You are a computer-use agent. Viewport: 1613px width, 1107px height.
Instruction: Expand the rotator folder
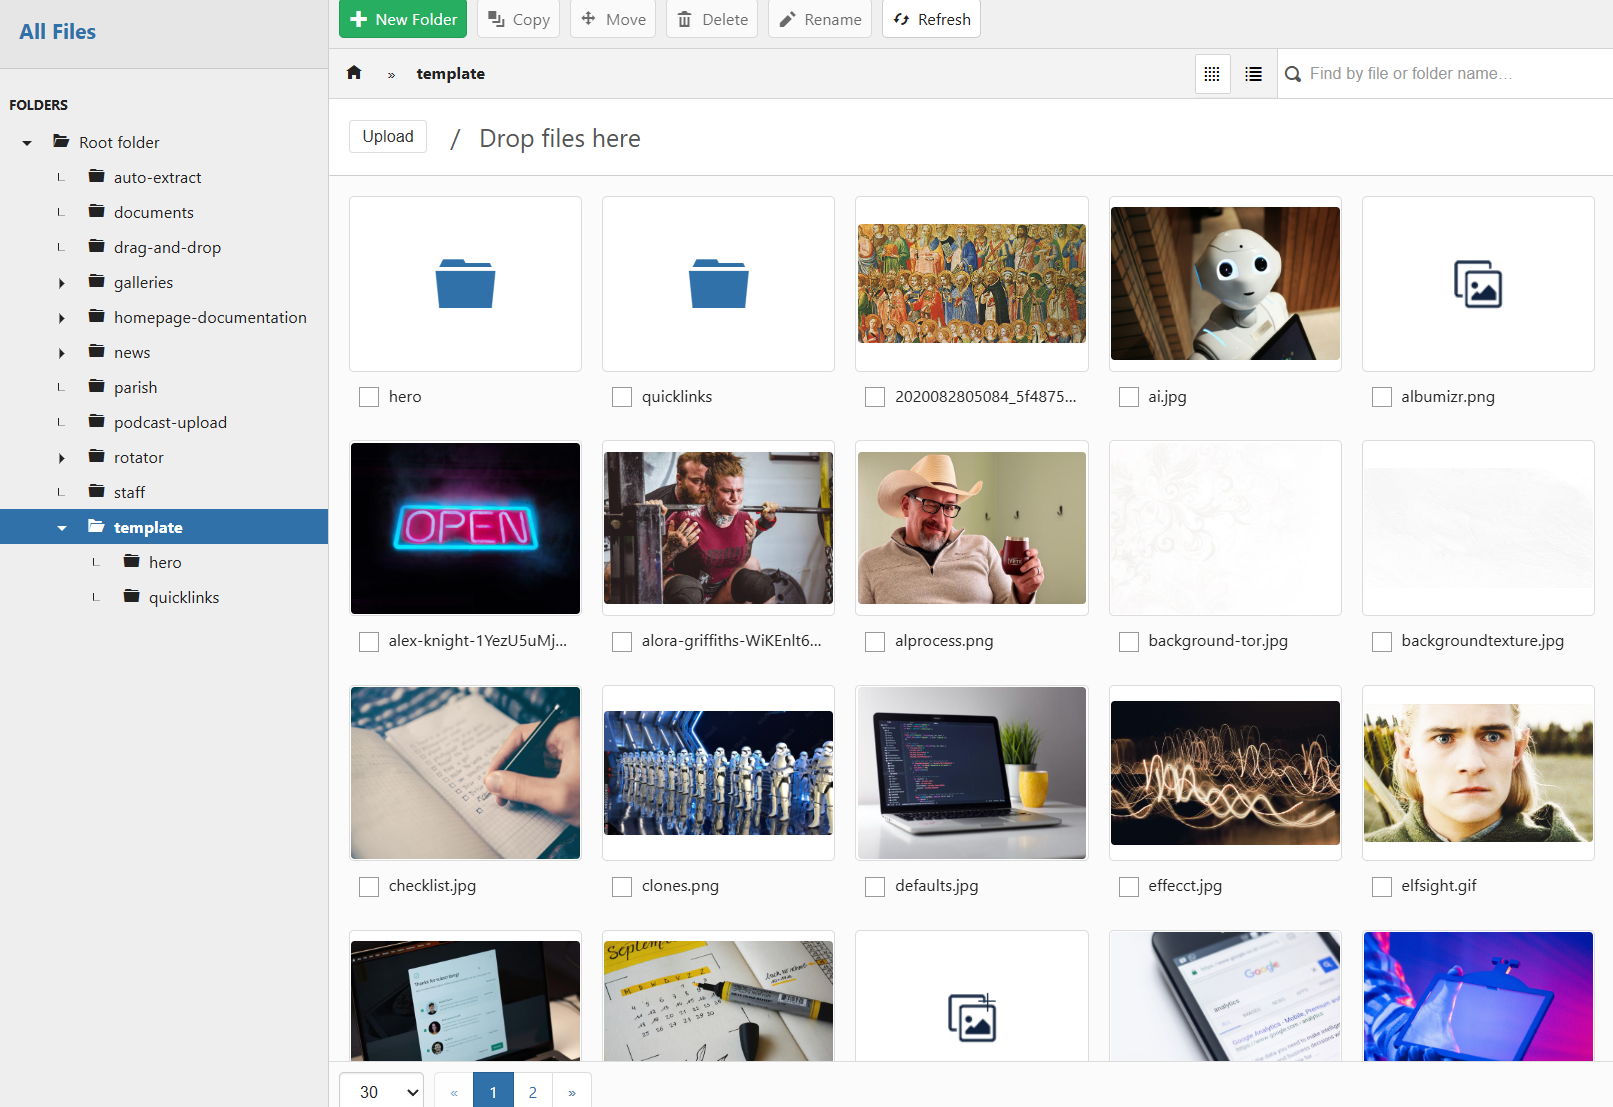coord(62,458)
